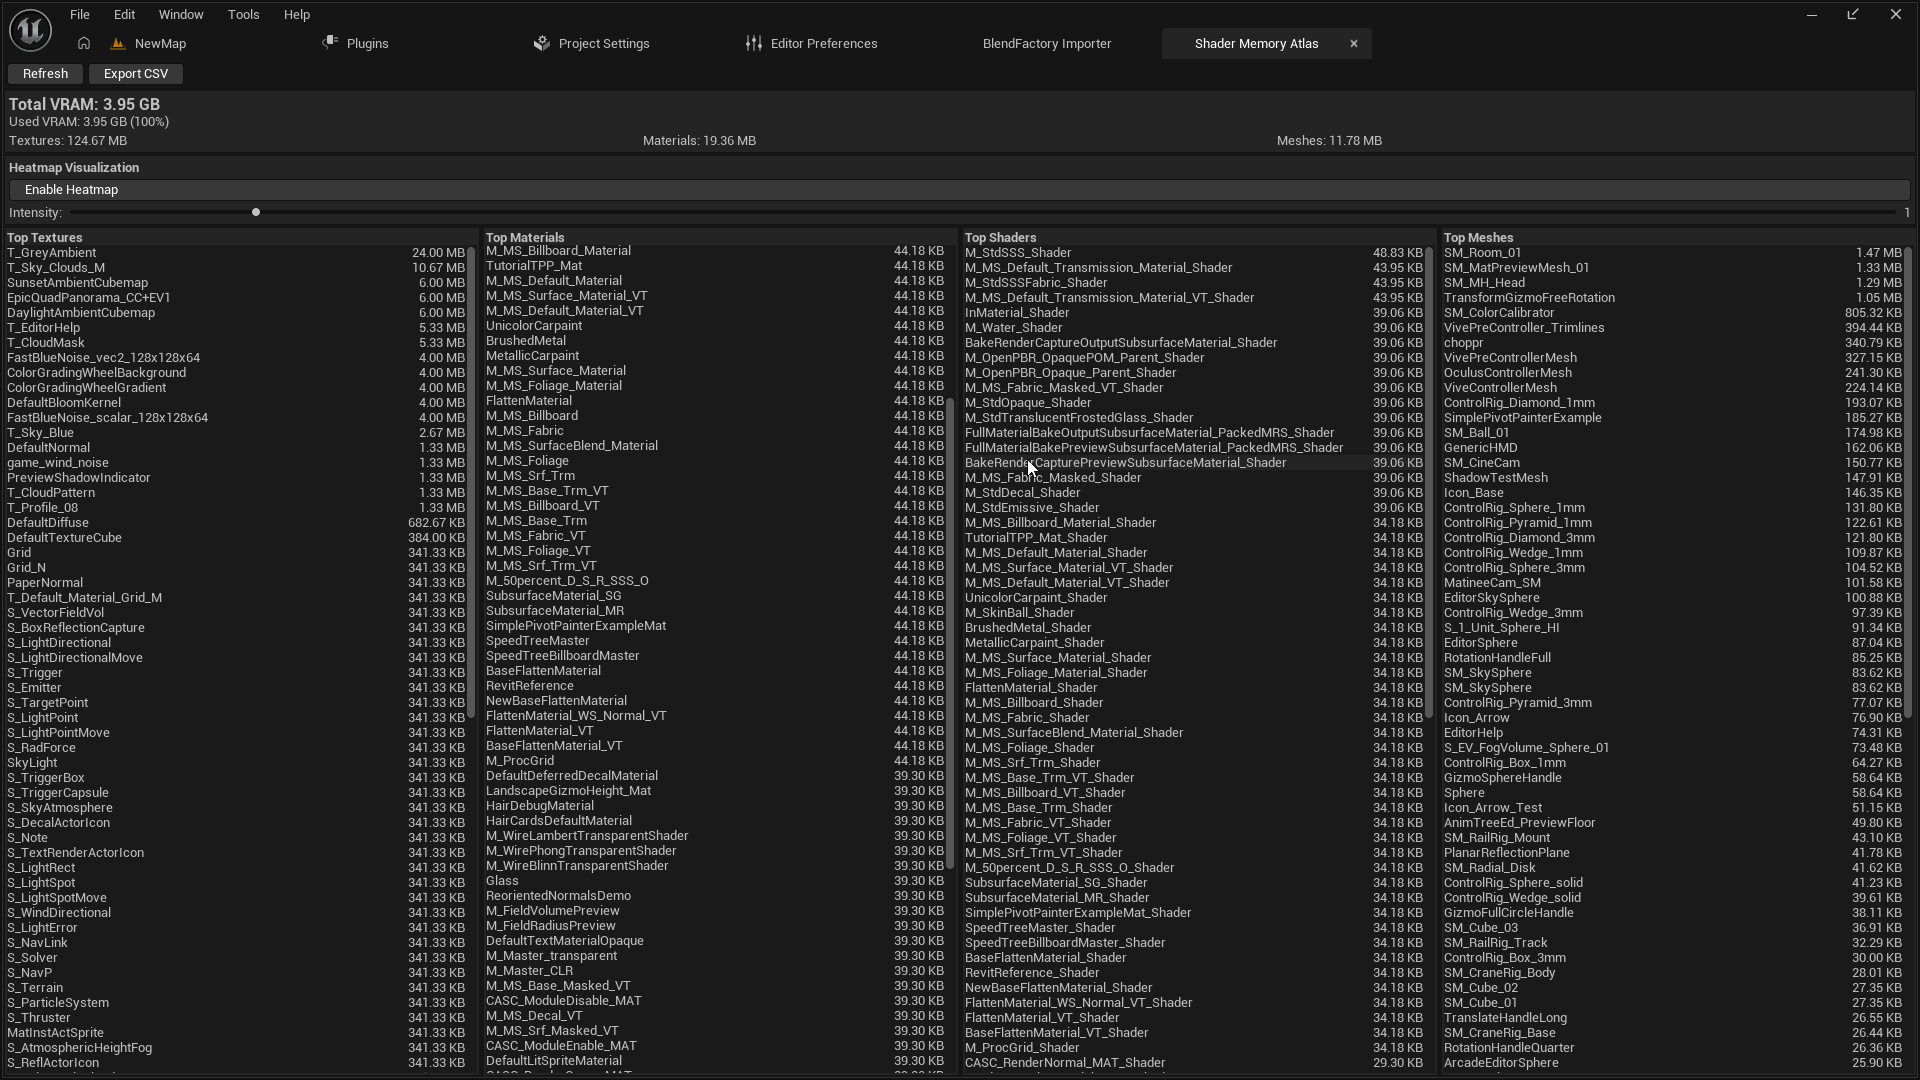
Task: Select M_StdSSS_Shader in Top Shaders
Action: (1194, 253)
